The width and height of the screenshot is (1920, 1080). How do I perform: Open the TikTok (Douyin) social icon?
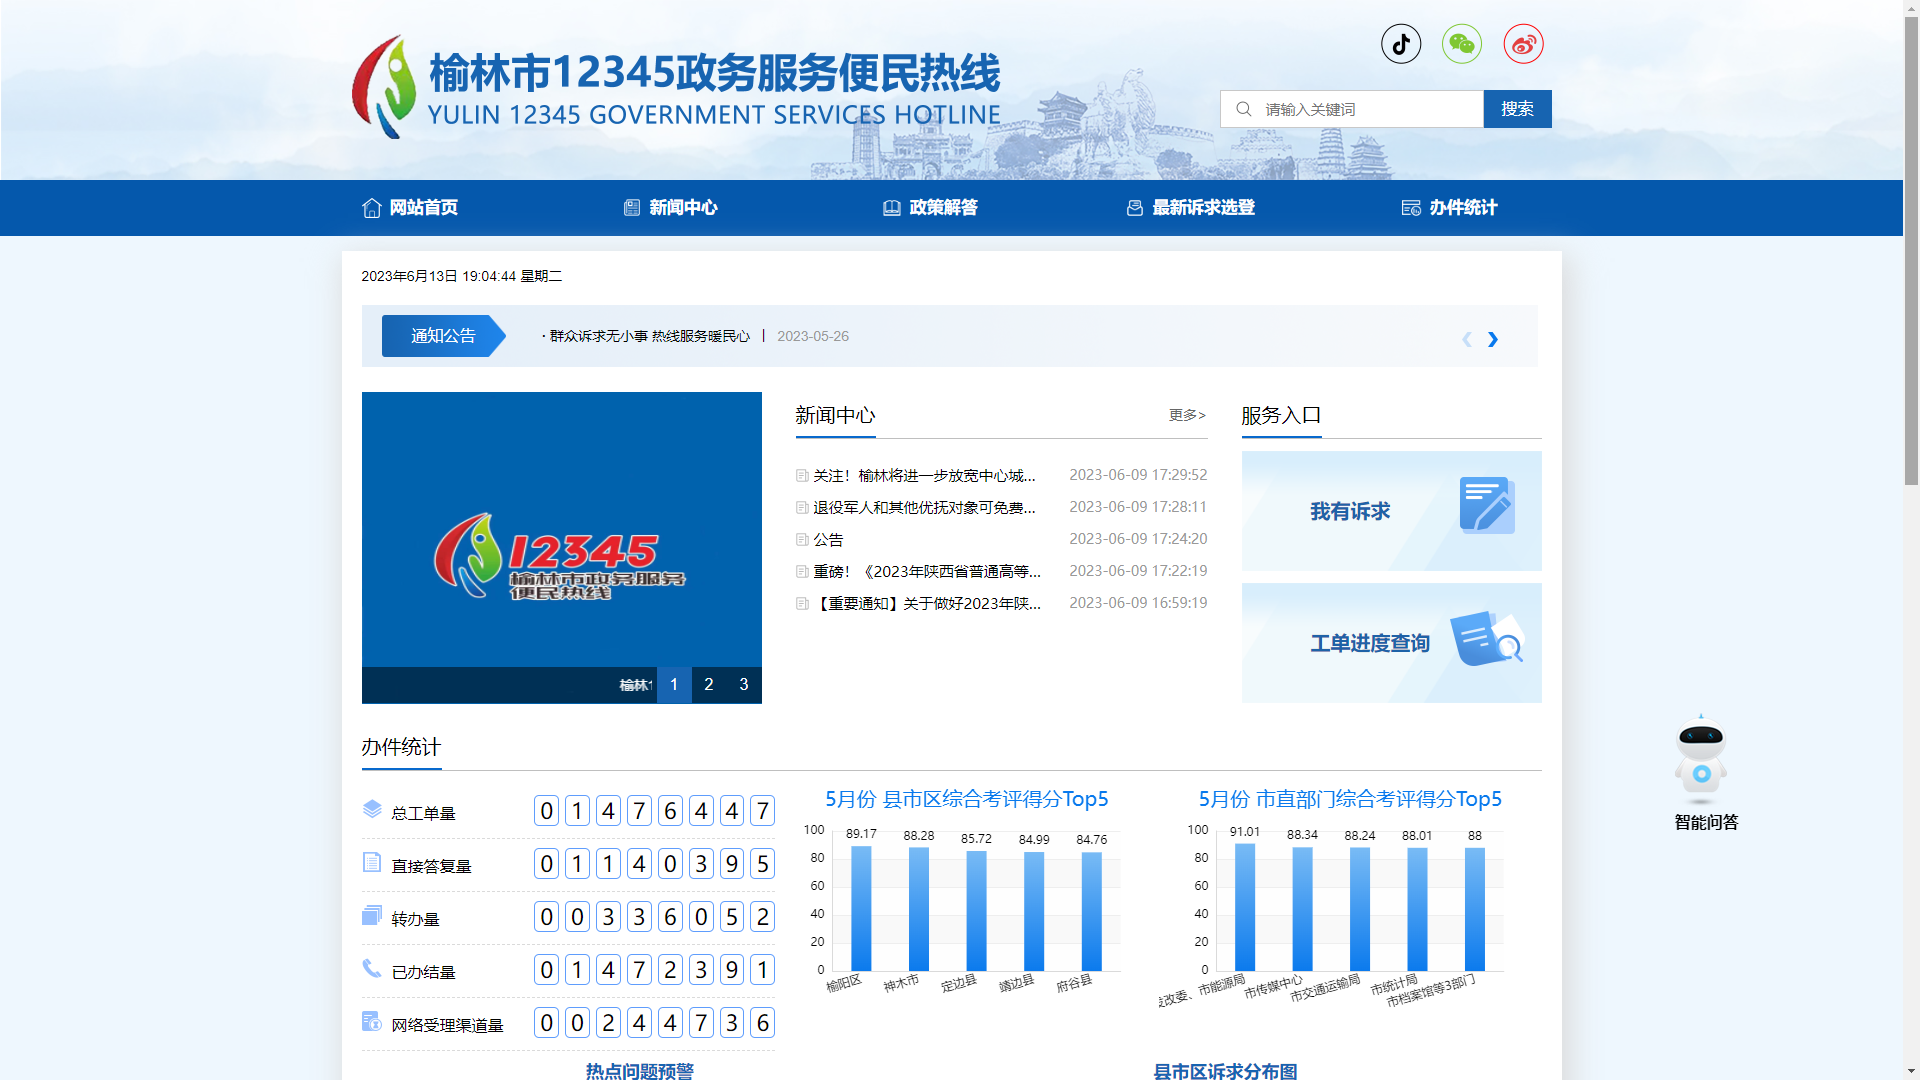coord(1401,44)
